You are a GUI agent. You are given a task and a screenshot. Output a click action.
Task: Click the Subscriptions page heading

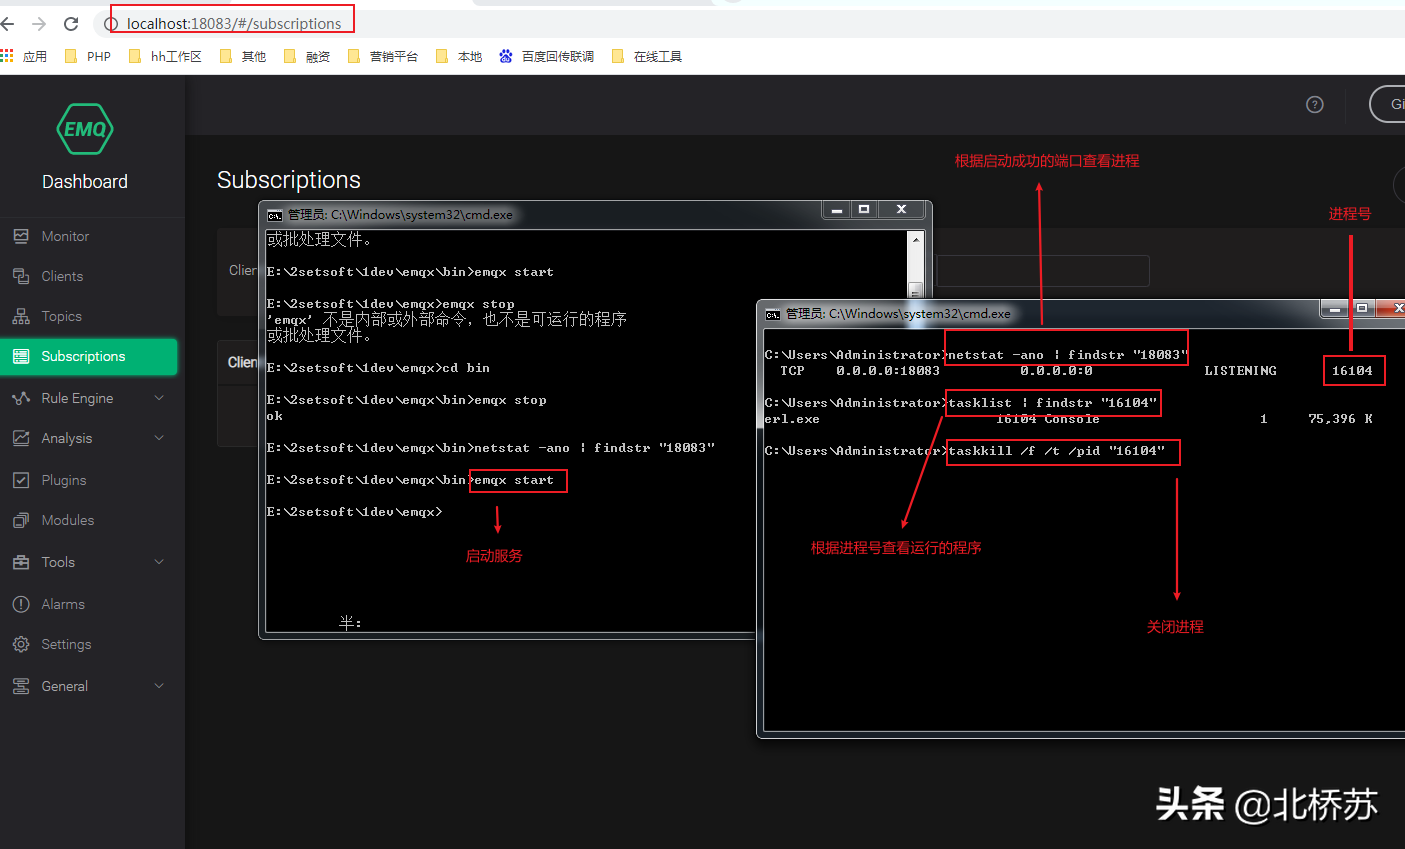(289, 180)
